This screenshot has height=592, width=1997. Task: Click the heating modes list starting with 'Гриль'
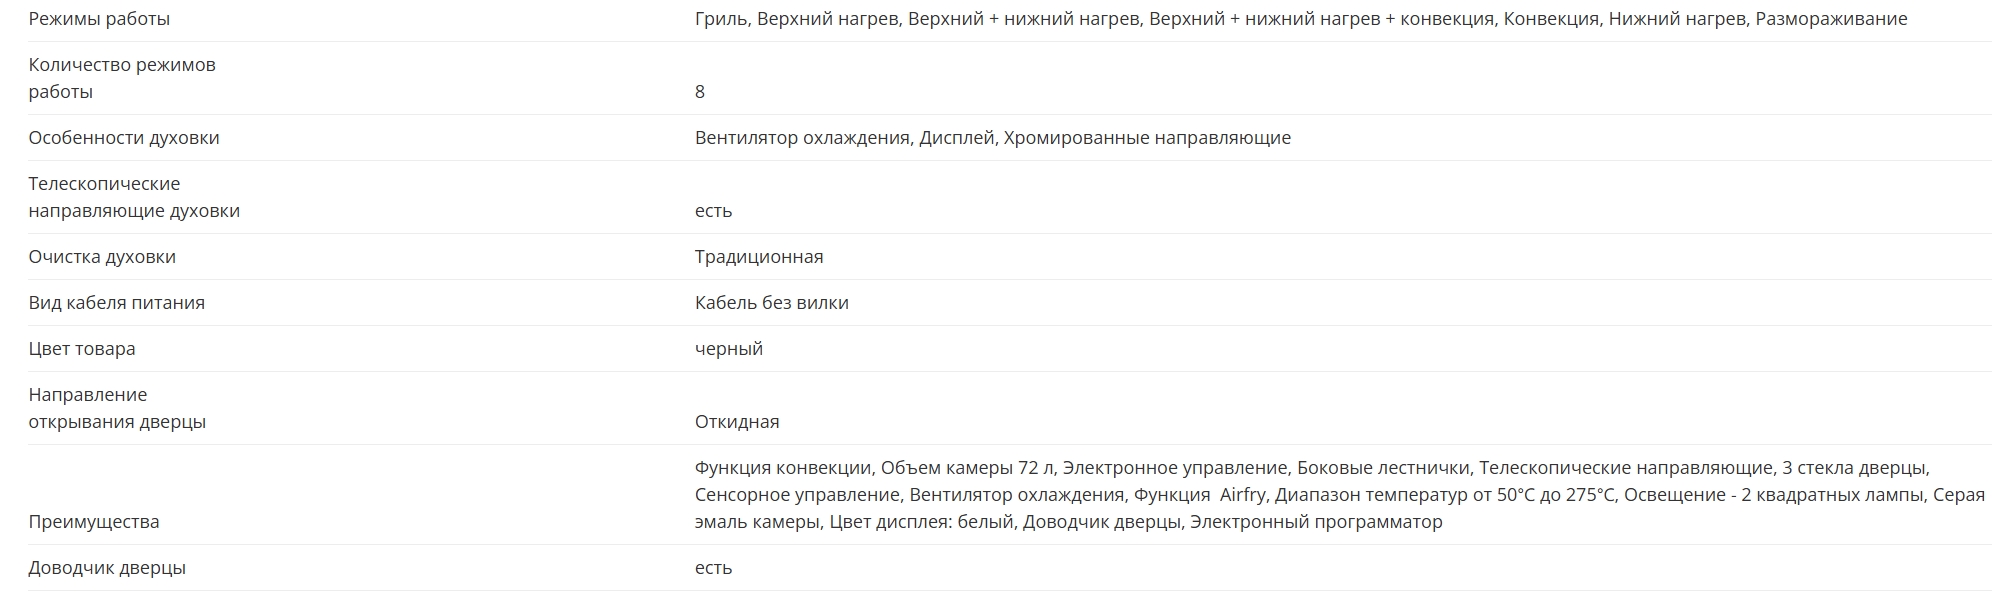tap(1300, 19)
